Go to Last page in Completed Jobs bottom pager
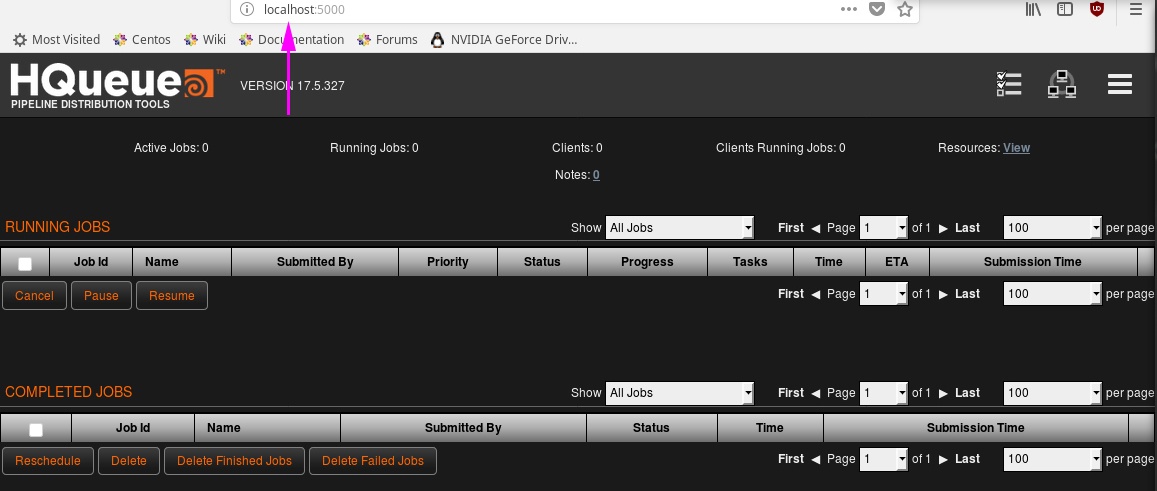This screenshot has height=491, width=1157. click(967, 459)
